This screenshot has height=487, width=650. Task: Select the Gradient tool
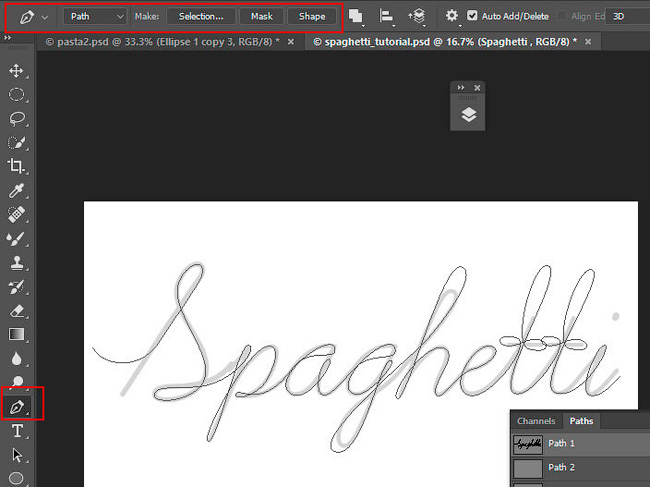(16, 334)
